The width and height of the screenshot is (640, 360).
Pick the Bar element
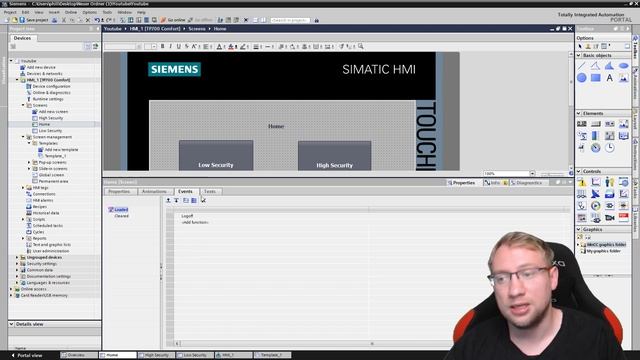596,136
